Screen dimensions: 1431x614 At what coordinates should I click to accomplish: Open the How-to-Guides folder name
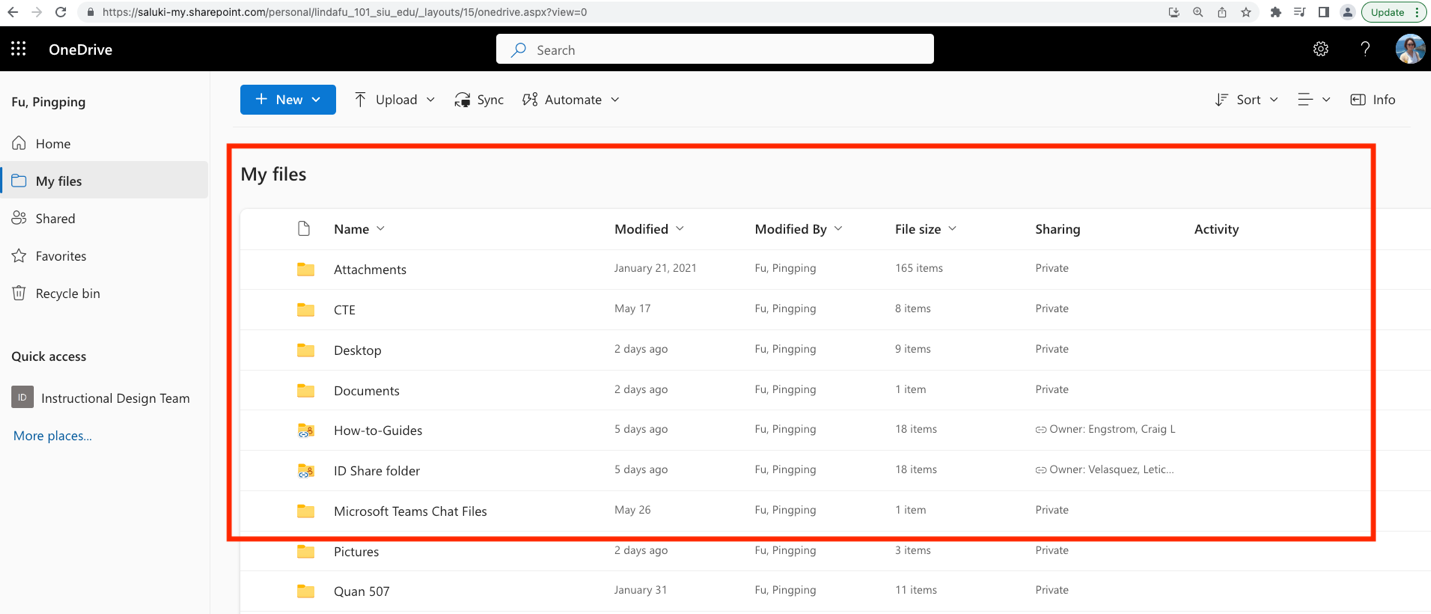point(378,430)
